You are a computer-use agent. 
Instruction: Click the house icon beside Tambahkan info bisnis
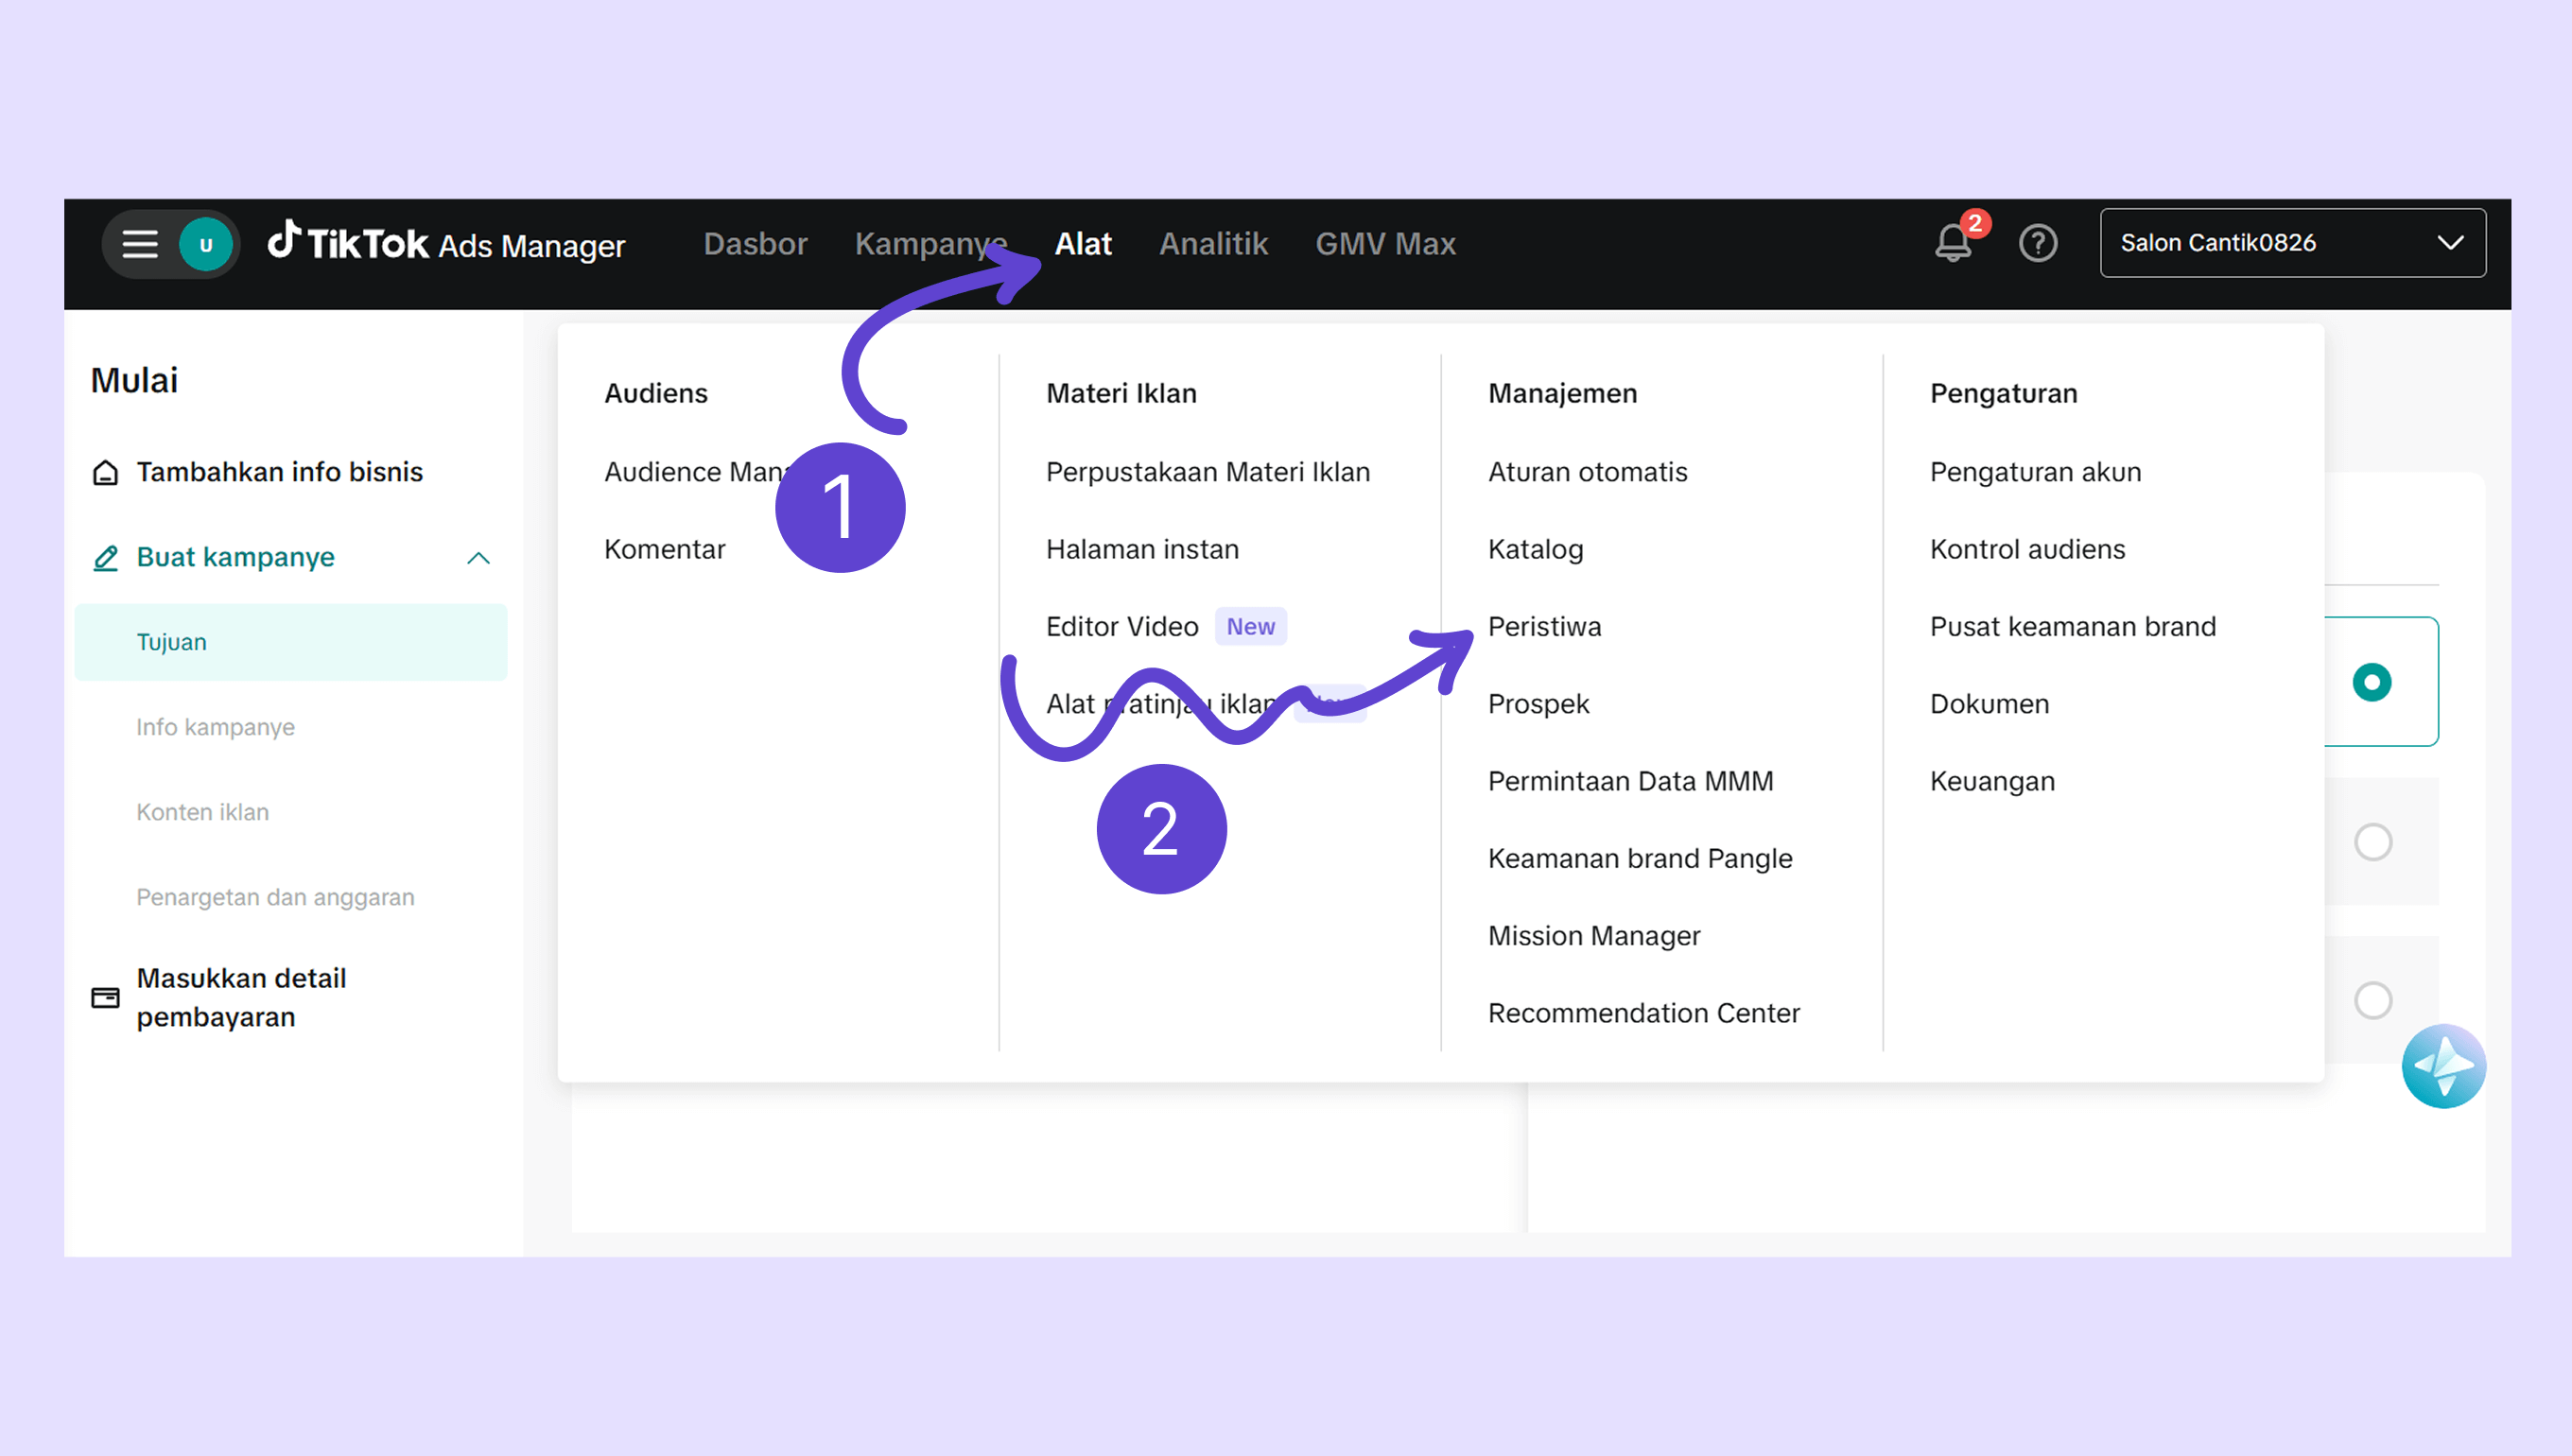[x=105, y=472]
